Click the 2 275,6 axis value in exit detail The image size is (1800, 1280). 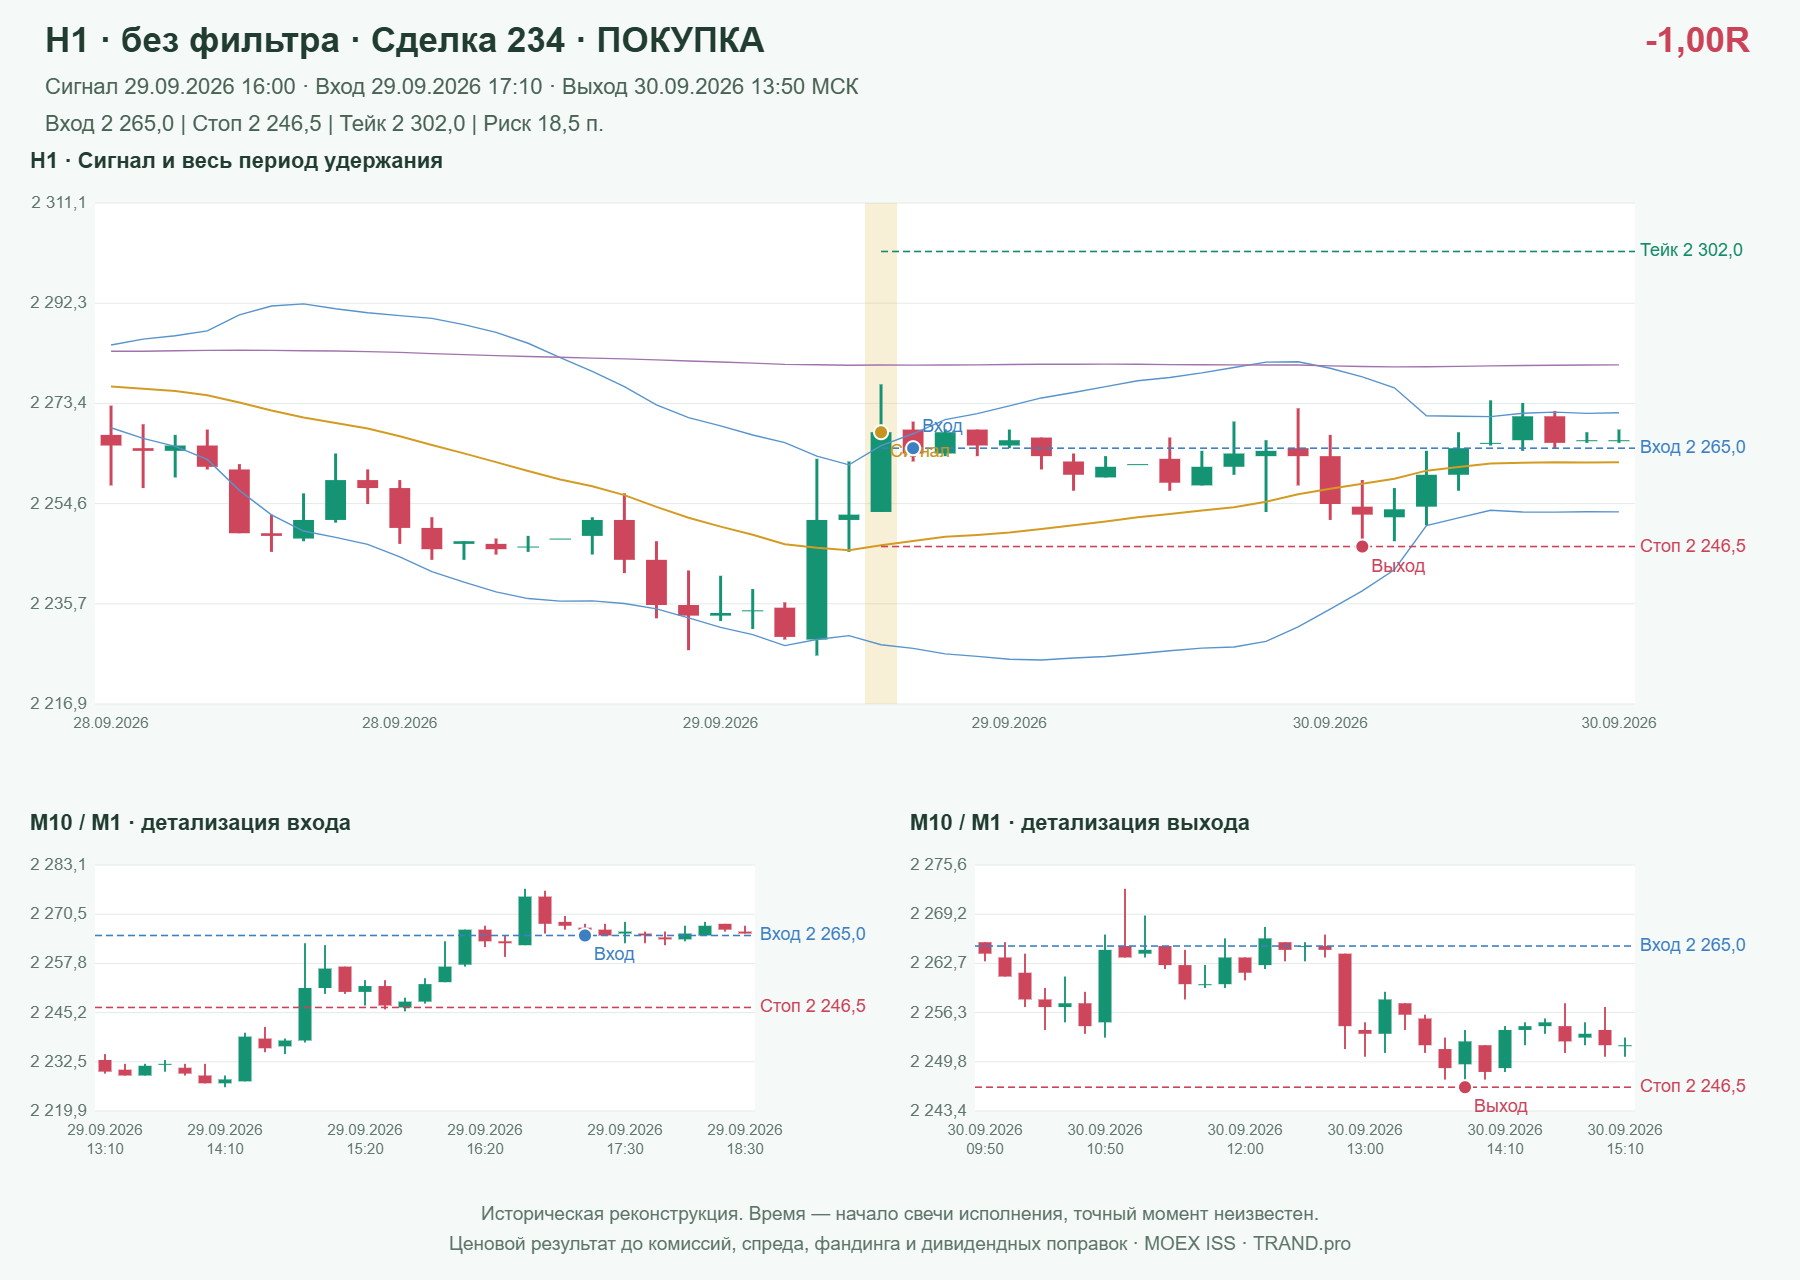(x=938, y=864)
